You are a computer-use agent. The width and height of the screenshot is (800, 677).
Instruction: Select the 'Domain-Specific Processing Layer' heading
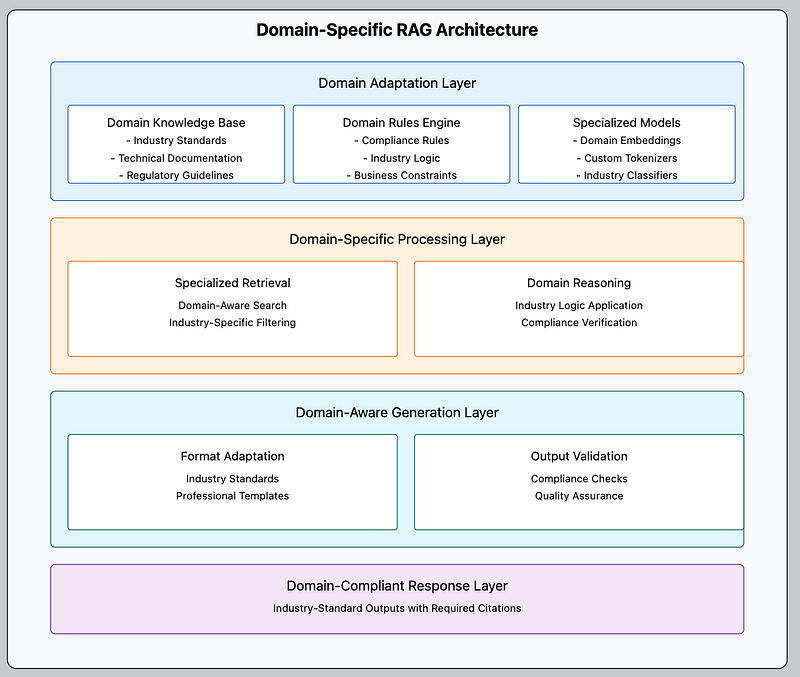click(x=397, y=239)
